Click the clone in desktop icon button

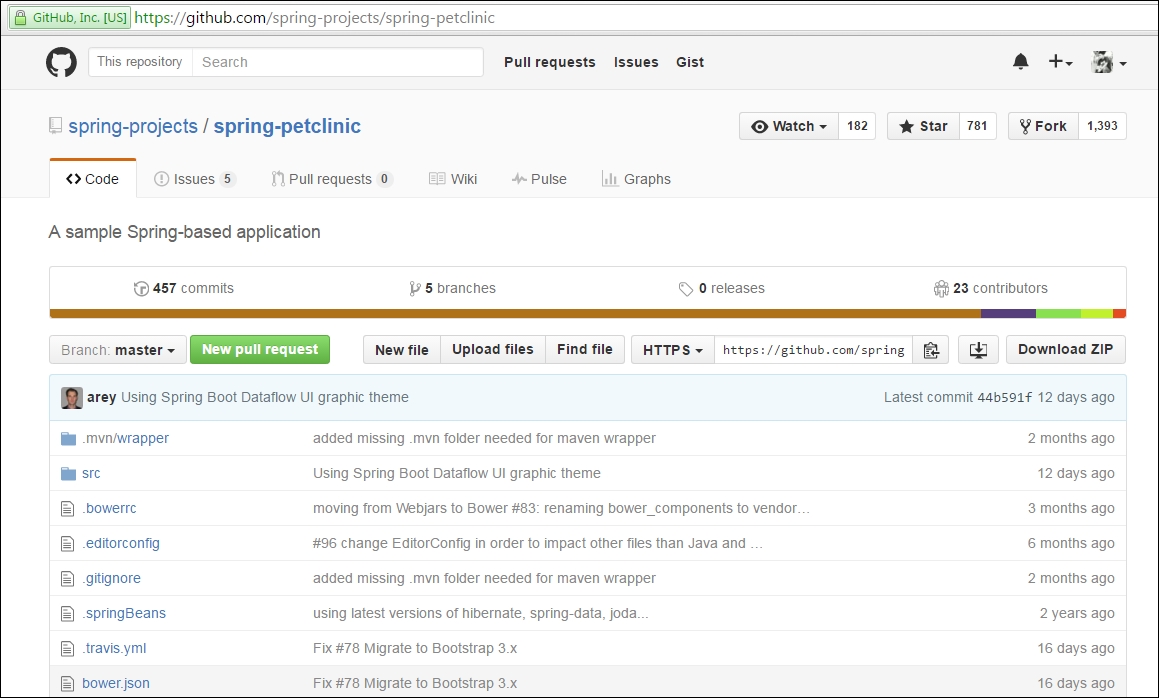coord(978,350)
